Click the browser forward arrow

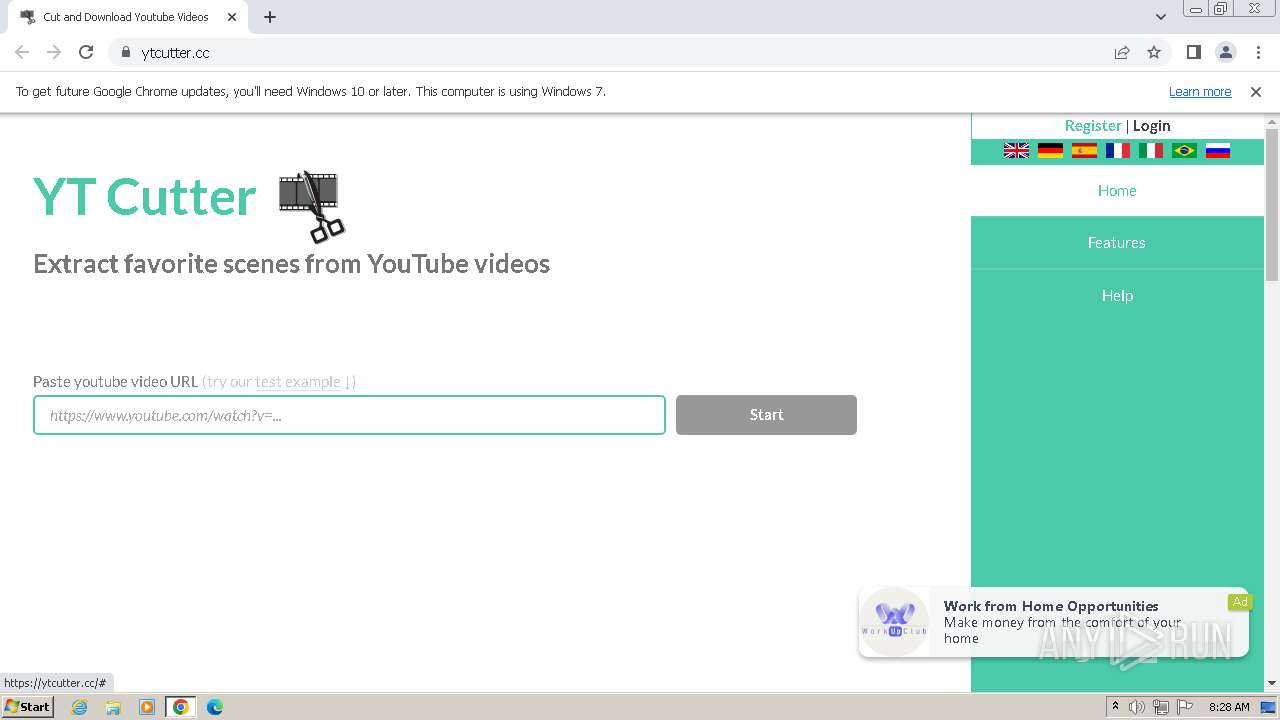(x=54, y=52)
